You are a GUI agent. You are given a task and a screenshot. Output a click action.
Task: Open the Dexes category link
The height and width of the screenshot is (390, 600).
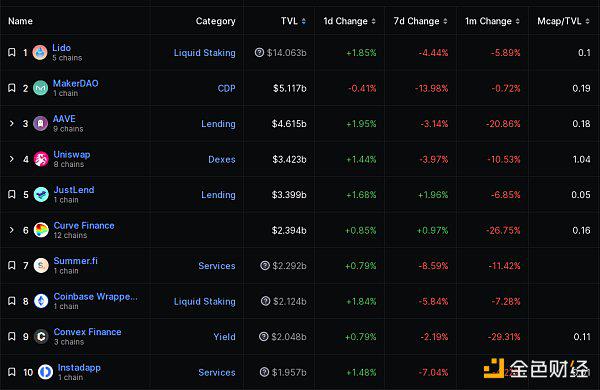tap(222, 159)
